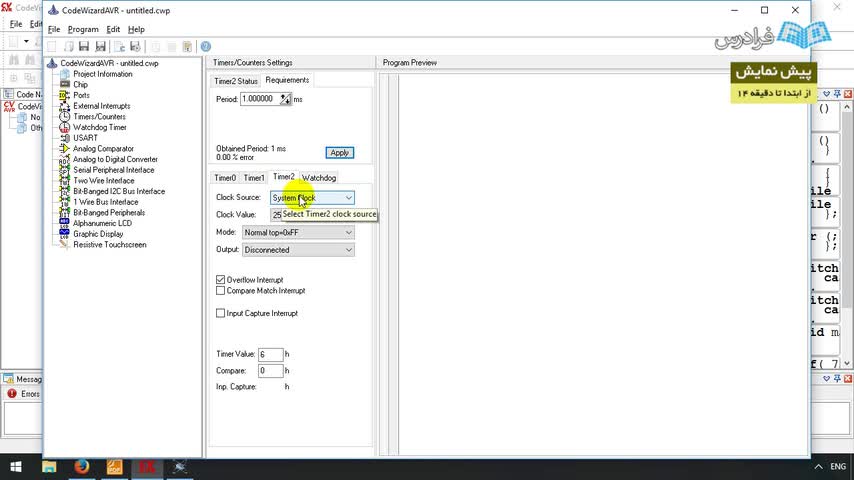Select Two Wire Interface tree item
This screenshot has height=480, width=854.
pyautogui.click(x=103, y=181)
